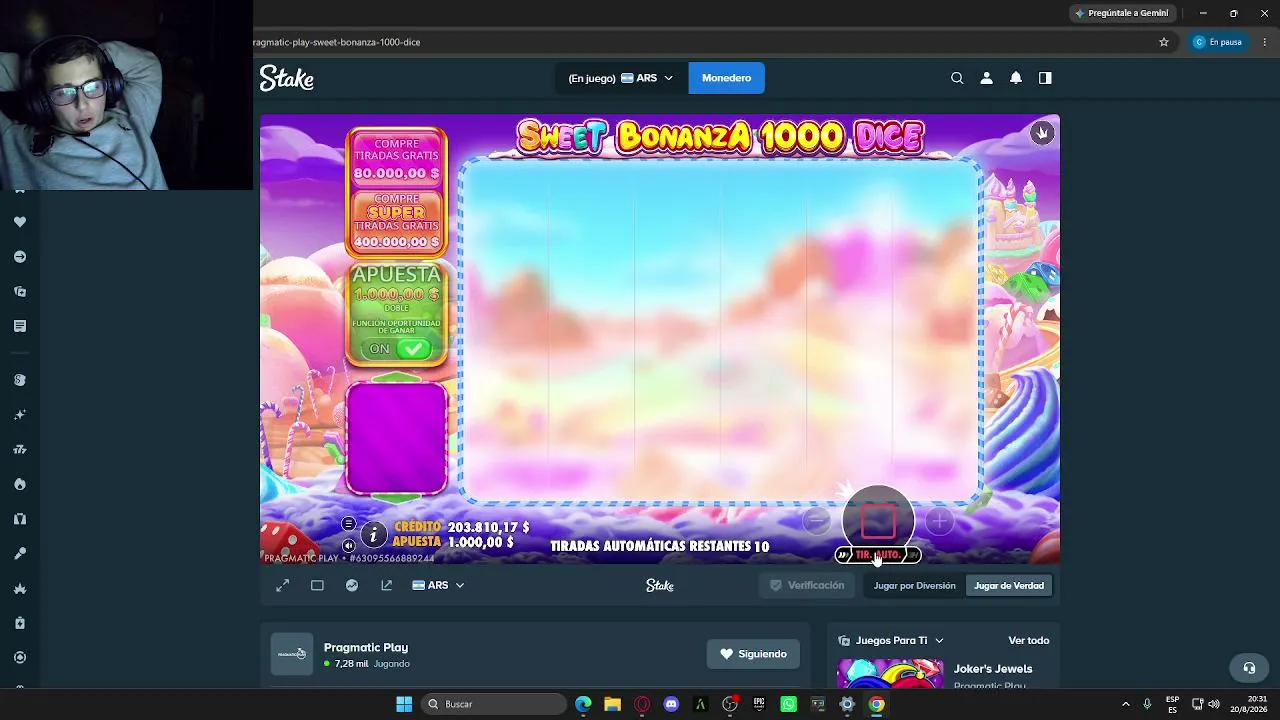This screenshot has height=720, width=1280.
Task: Open Epic Games launcher from taskbar
Action: click(x=759, y=704)
